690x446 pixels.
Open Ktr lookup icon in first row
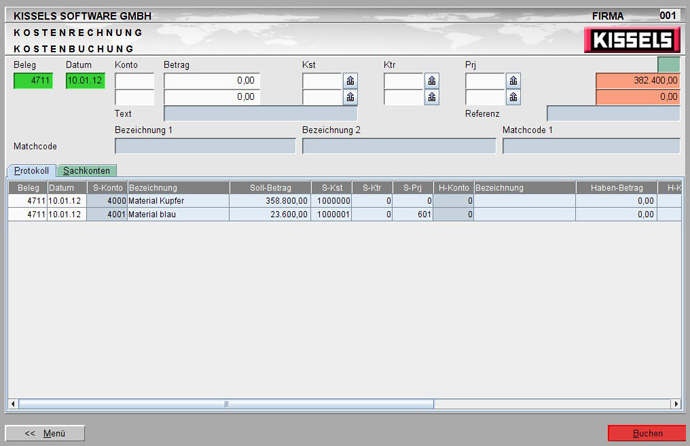click(x=432, y=80)
